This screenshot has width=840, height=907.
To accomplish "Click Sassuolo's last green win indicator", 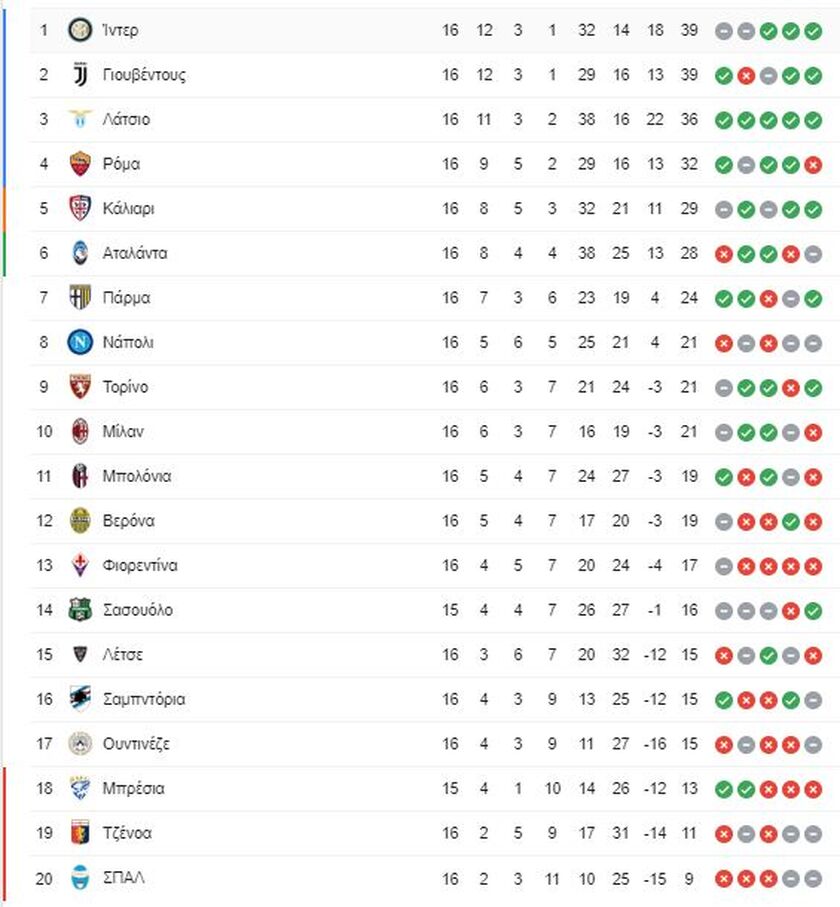I will pyautogui.click(x=813, y=611).
